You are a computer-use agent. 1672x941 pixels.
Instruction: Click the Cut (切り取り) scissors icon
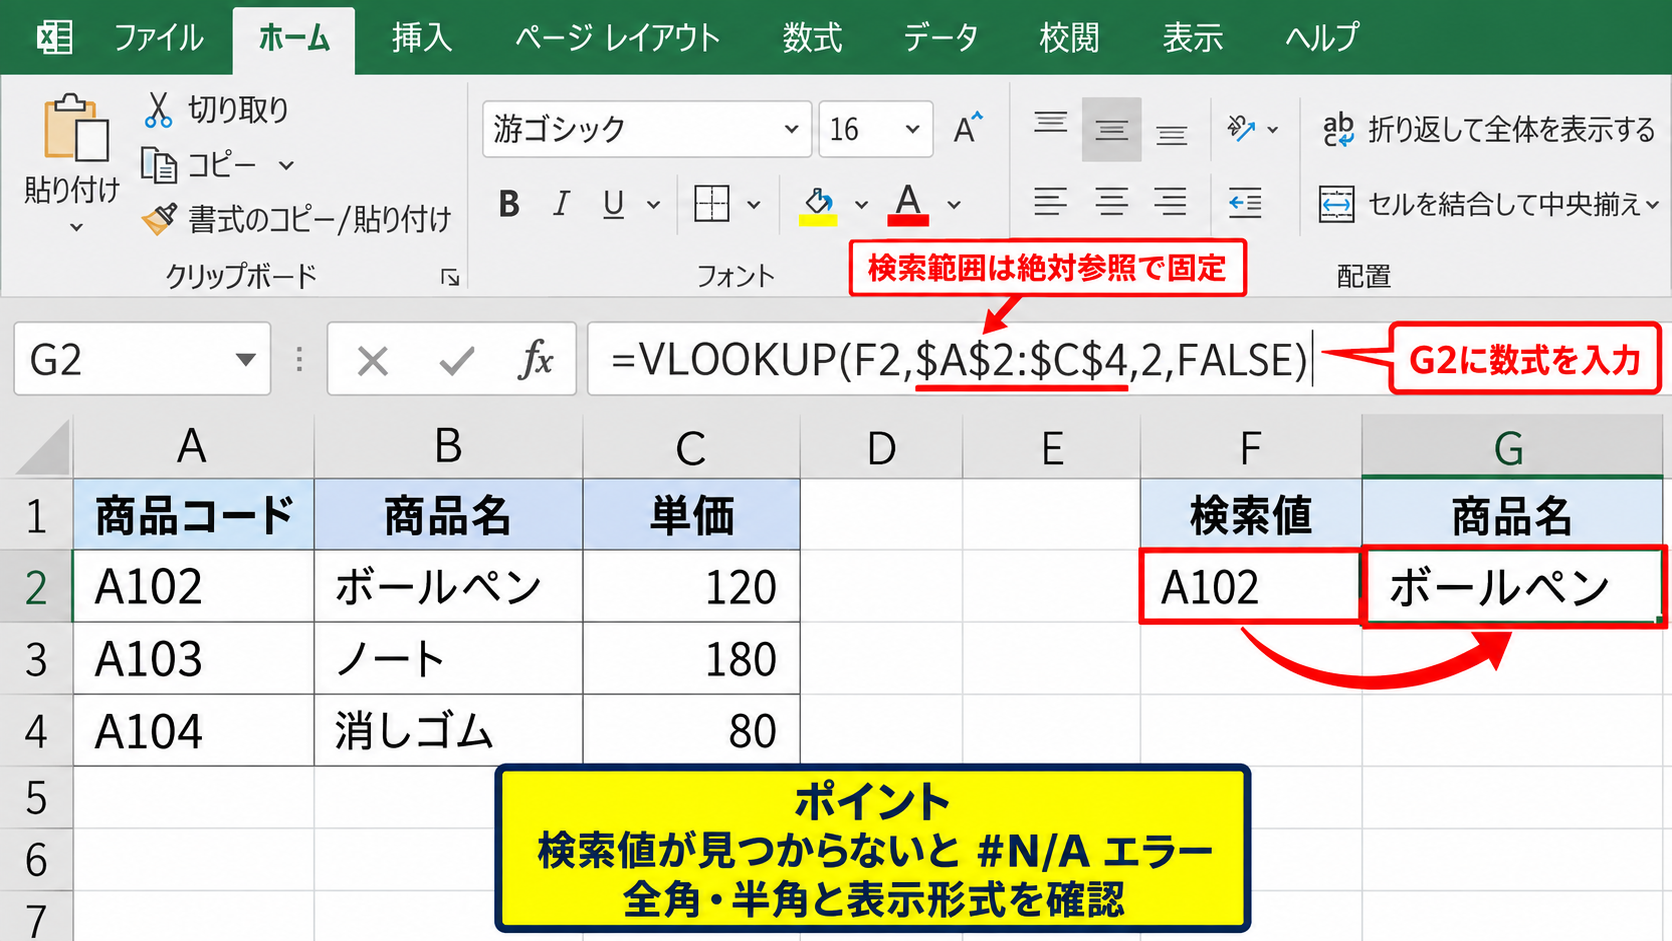[x=157, y=109]
